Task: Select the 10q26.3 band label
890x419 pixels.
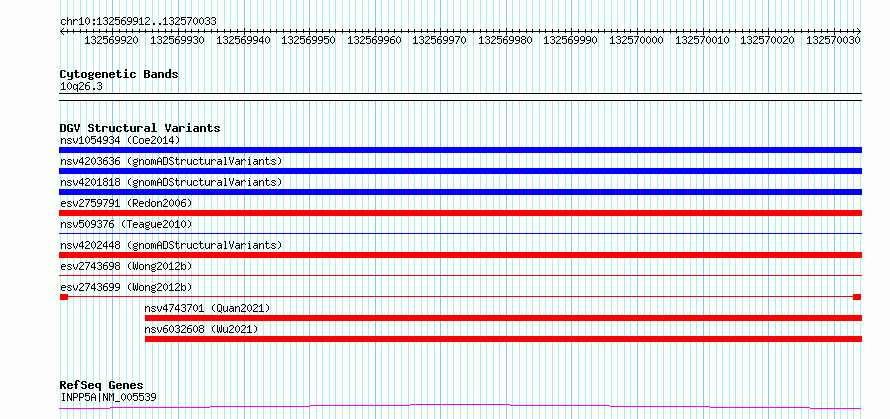Action: tap(81, 87)
